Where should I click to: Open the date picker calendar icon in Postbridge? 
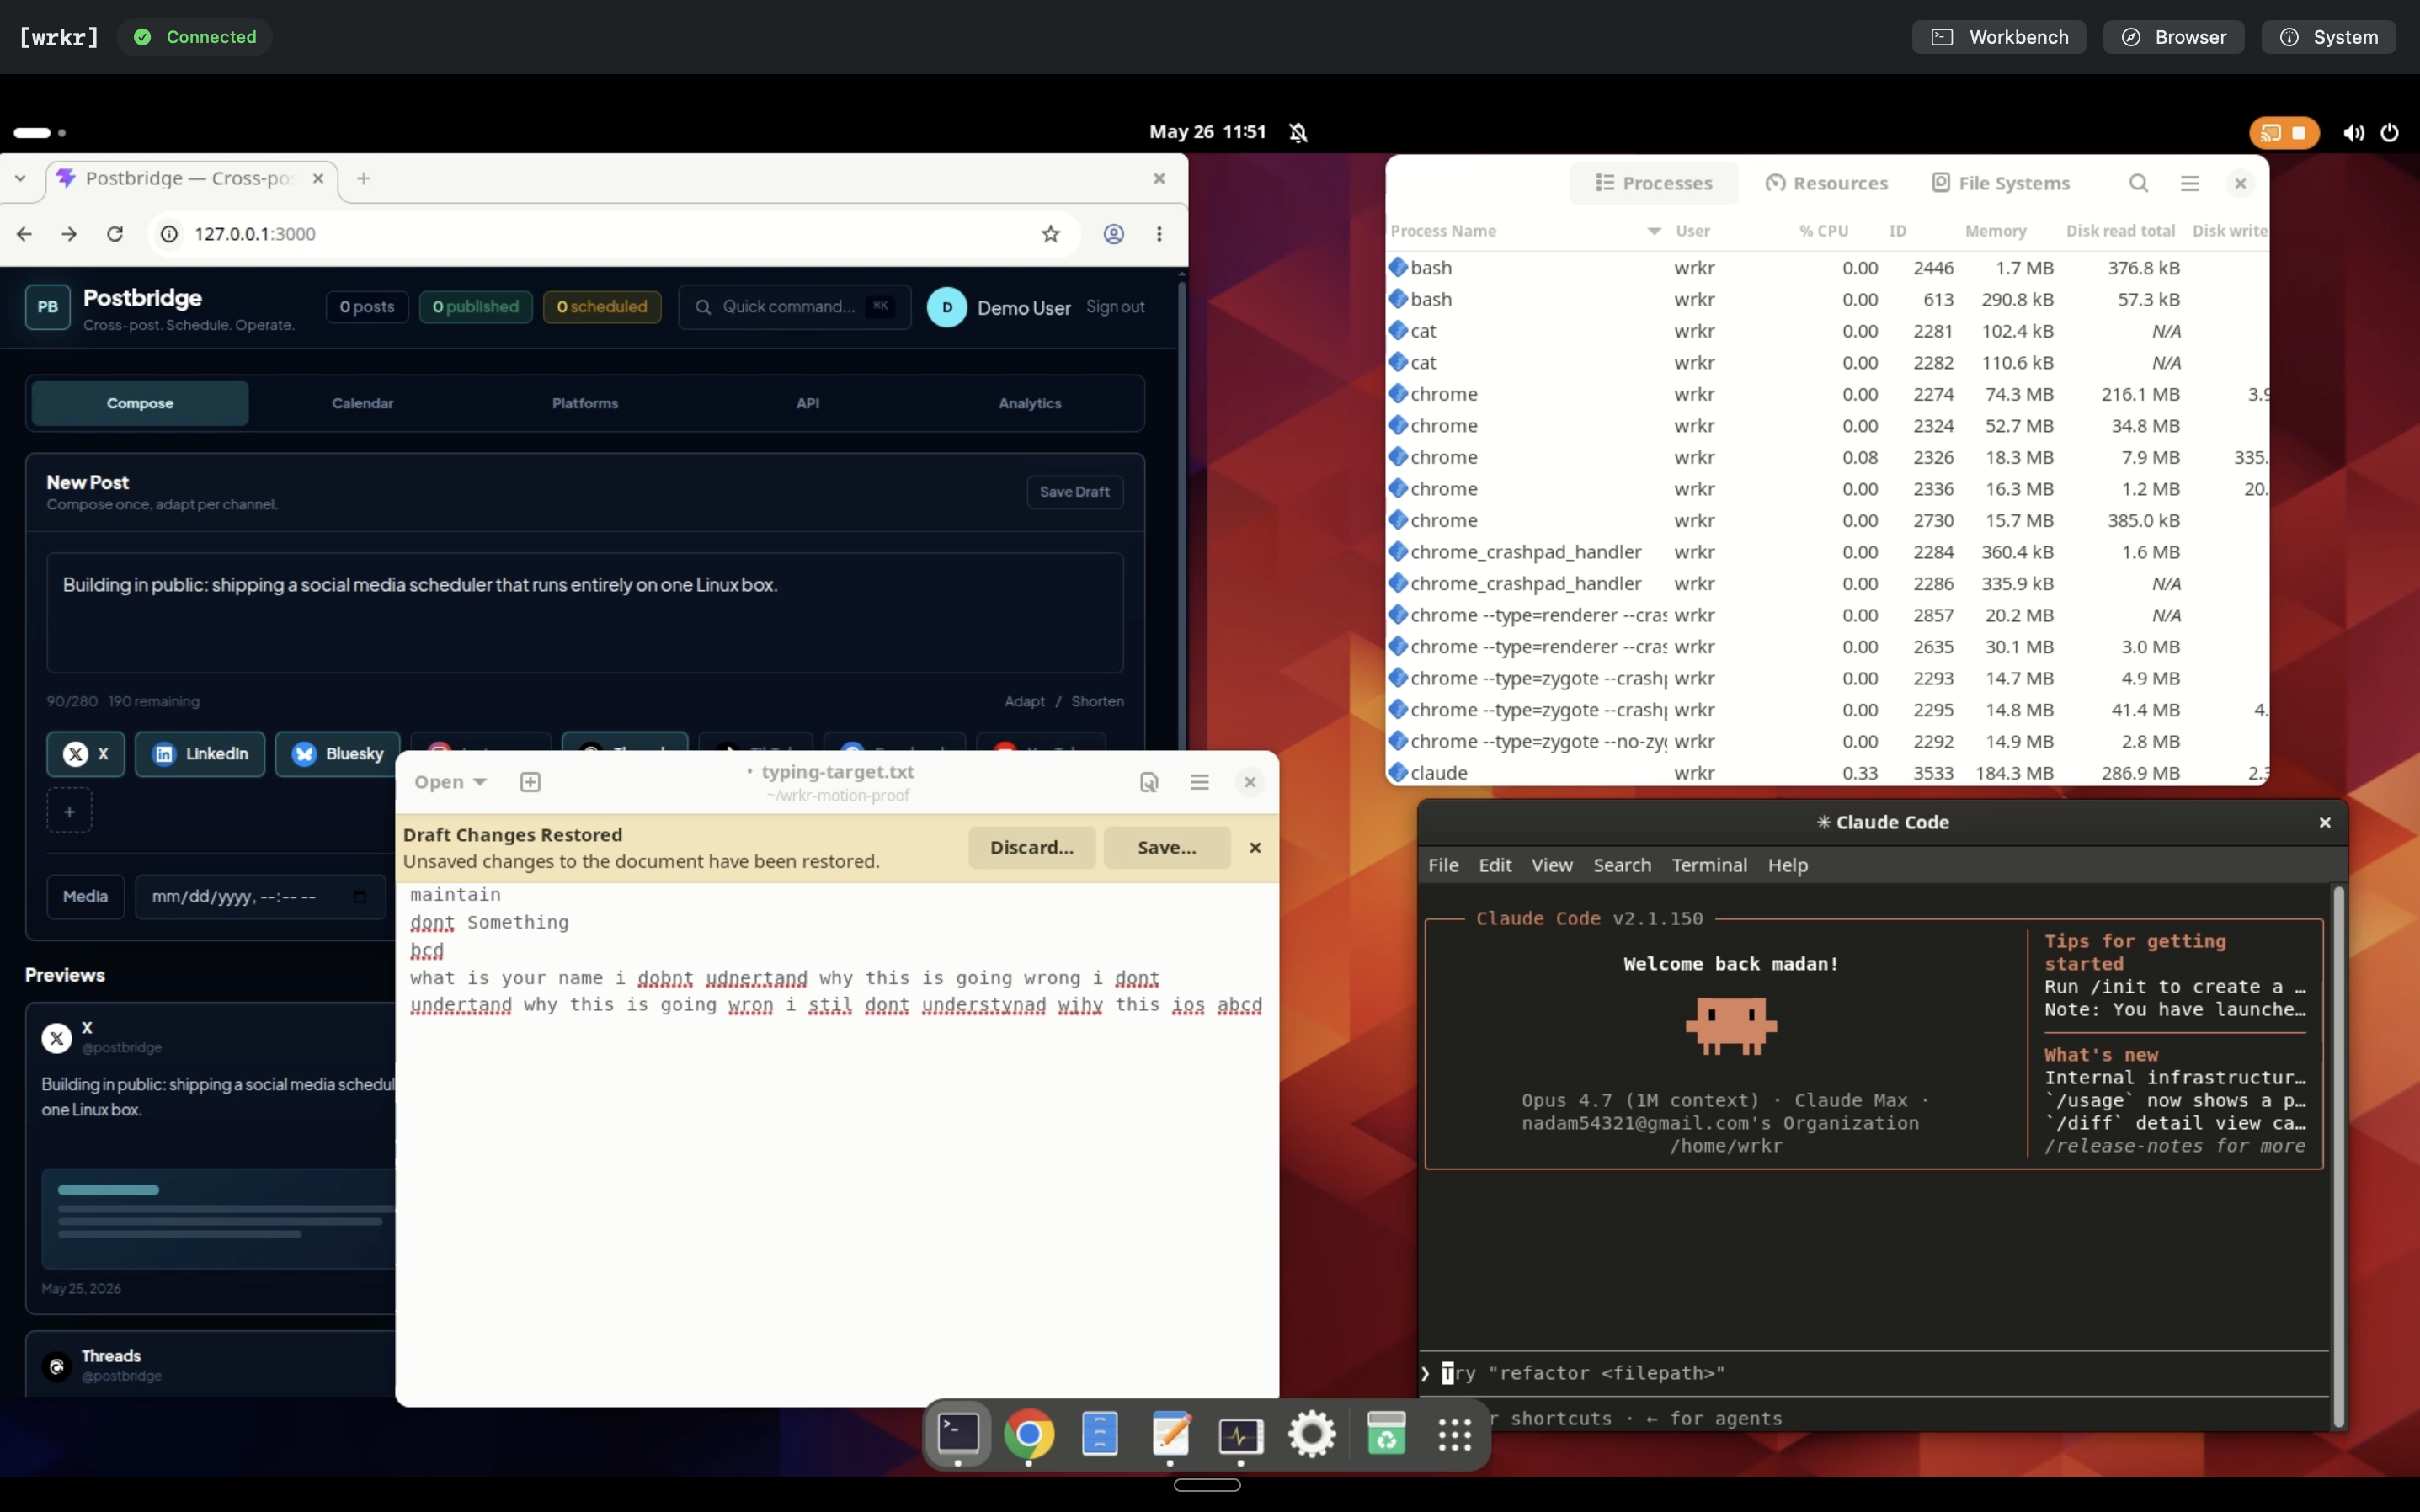[360, 896]
